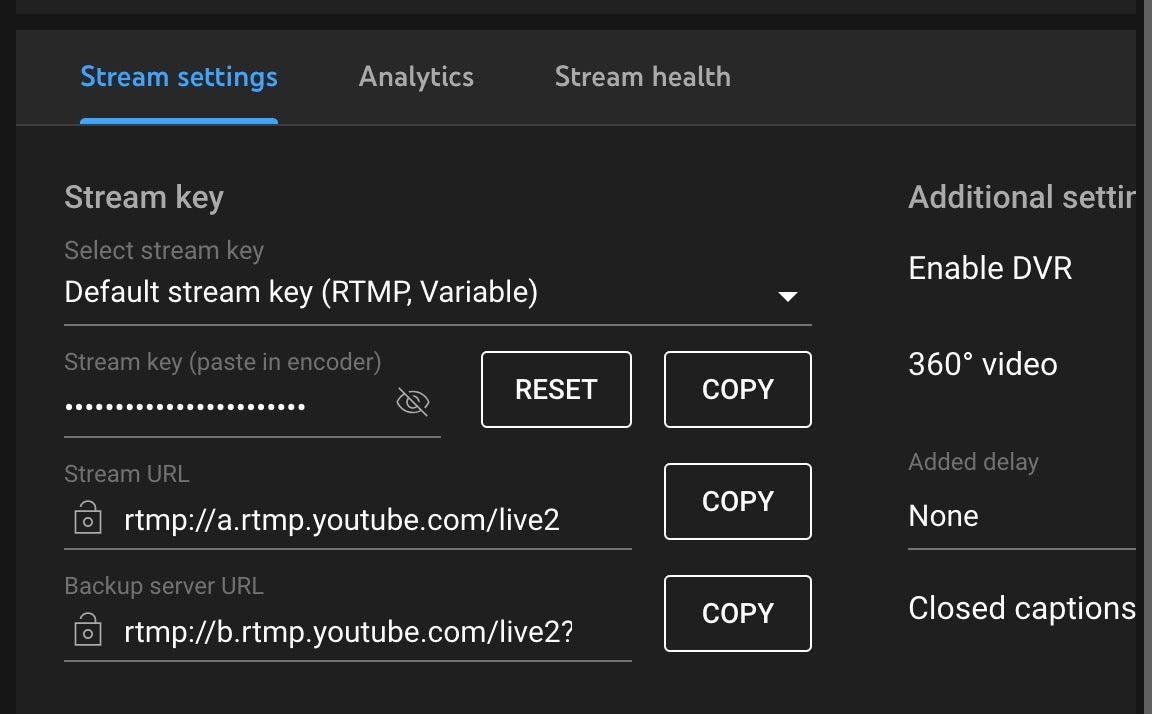Click the hidden stream key field

click(x=228, y=406)
